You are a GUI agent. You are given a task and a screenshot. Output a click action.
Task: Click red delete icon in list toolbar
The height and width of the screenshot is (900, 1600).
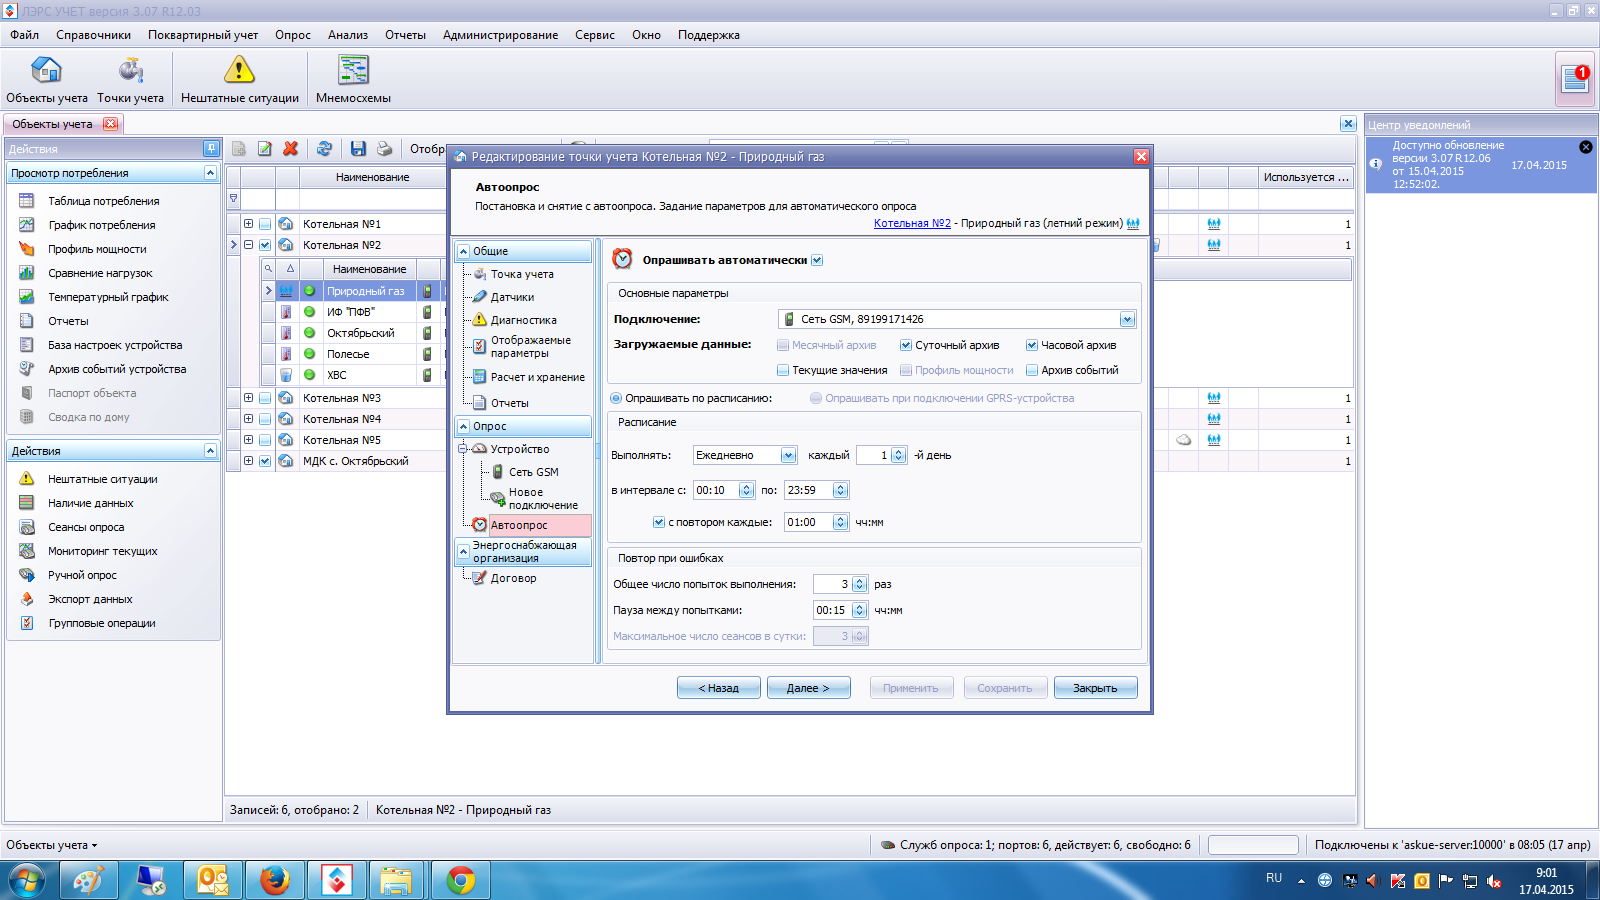pyautogui.click(x=291, y=149)
